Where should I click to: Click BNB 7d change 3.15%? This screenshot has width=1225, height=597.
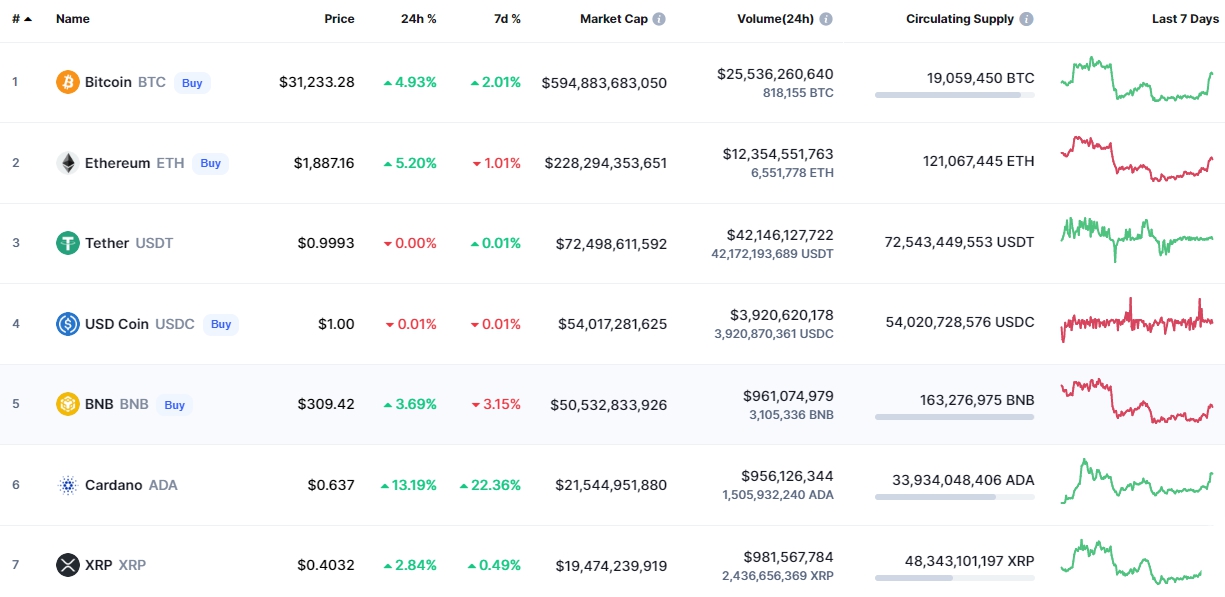[x=496, y=404]
